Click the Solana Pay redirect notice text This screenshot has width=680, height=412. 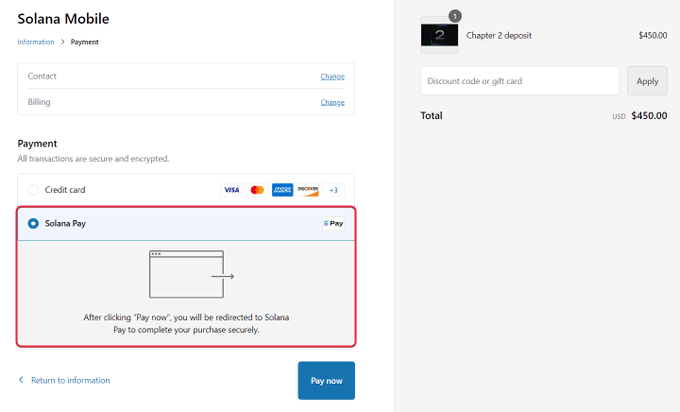point(186,324)
